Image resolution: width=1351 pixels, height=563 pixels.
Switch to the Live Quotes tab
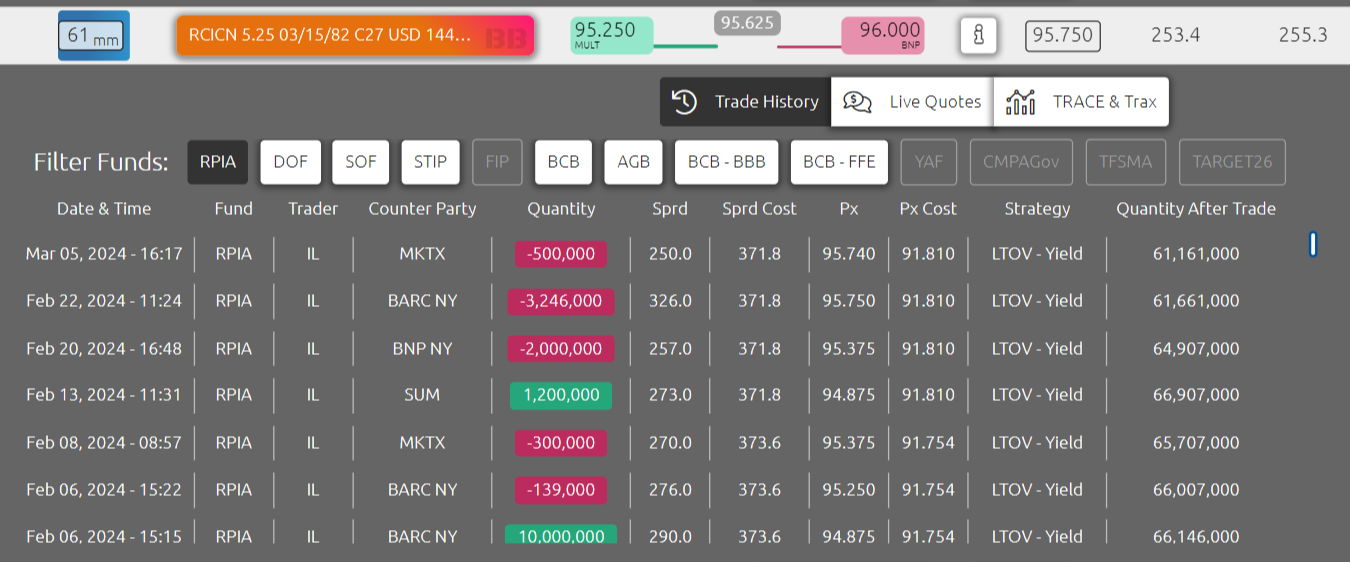coord(912,102)
